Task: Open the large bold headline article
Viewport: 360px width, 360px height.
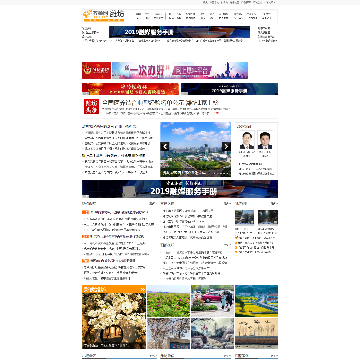Action: pos(161,103)
